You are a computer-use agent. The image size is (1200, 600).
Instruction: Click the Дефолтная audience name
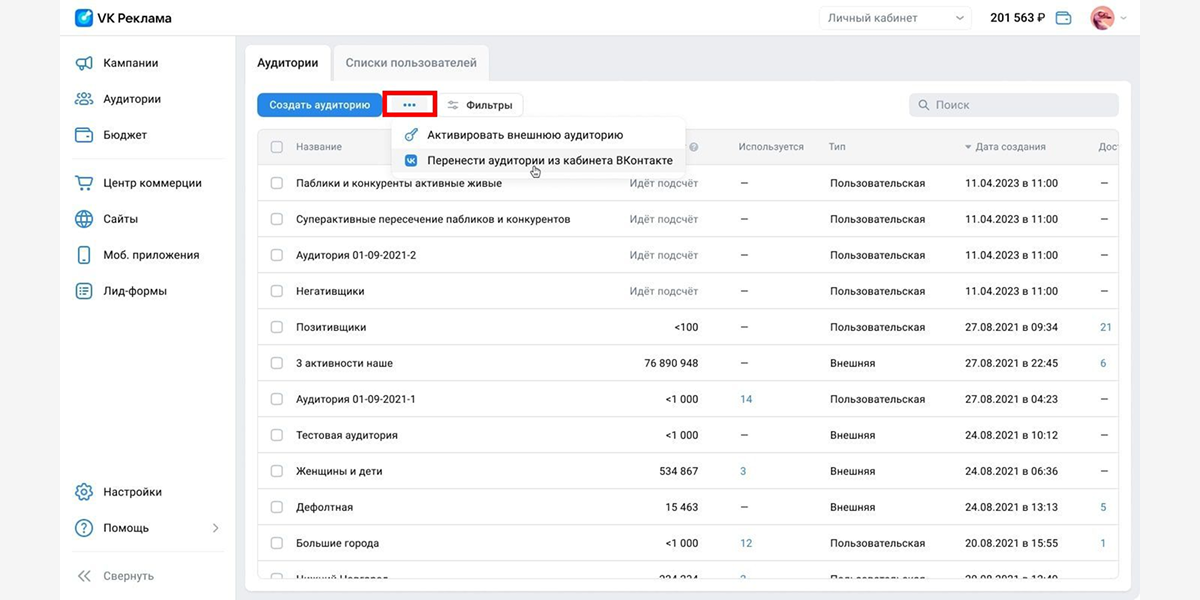[x=324, y=507]
